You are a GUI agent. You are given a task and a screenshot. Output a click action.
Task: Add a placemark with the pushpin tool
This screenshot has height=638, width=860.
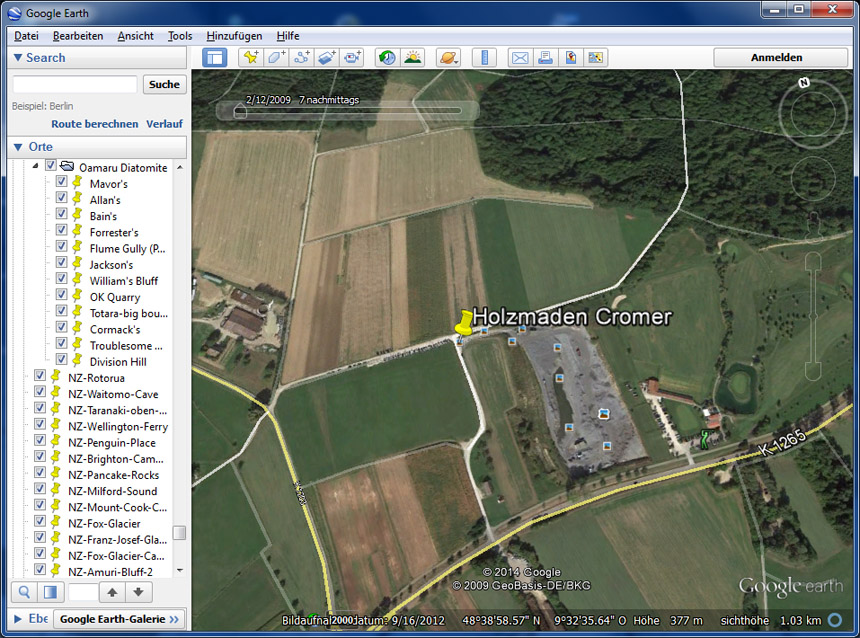251,58
